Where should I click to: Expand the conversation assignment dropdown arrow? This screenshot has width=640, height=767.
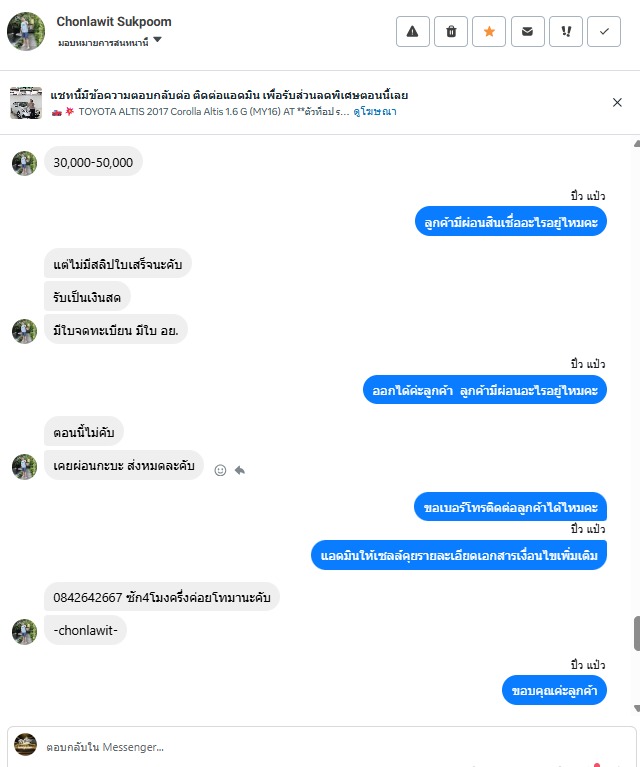coord(157,40)
